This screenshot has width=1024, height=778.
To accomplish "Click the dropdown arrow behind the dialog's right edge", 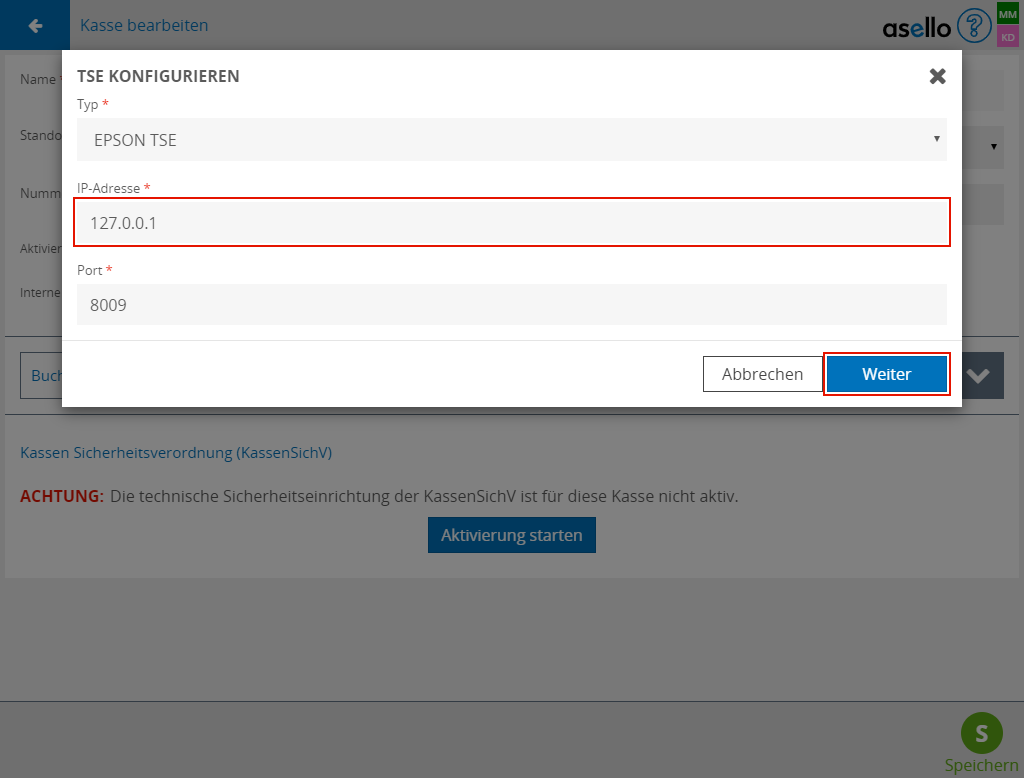I will coord(993,147).
